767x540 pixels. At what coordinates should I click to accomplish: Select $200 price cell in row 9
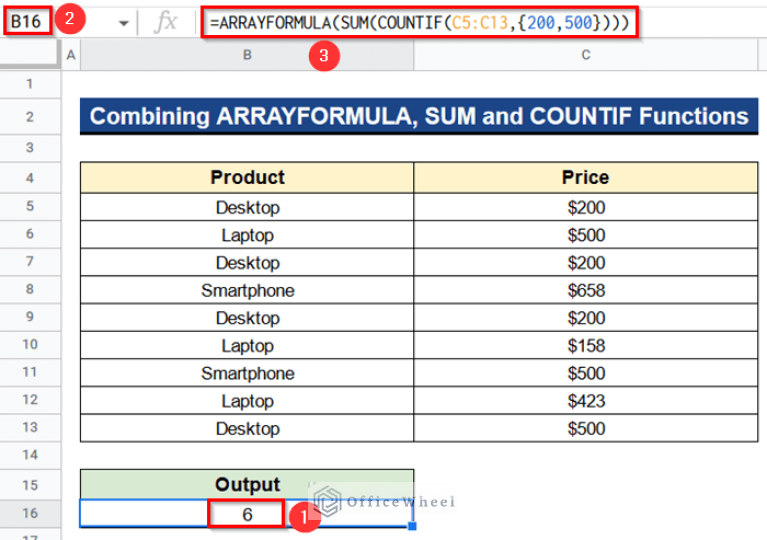pos(586,317)
